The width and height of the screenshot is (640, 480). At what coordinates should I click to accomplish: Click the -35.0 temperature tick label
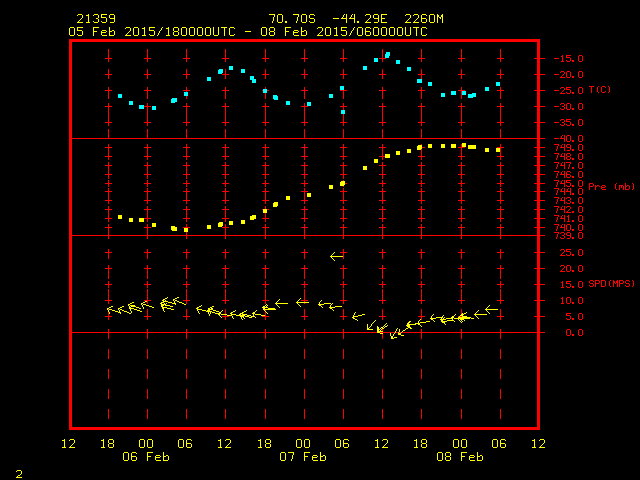(x=569, y=122)
